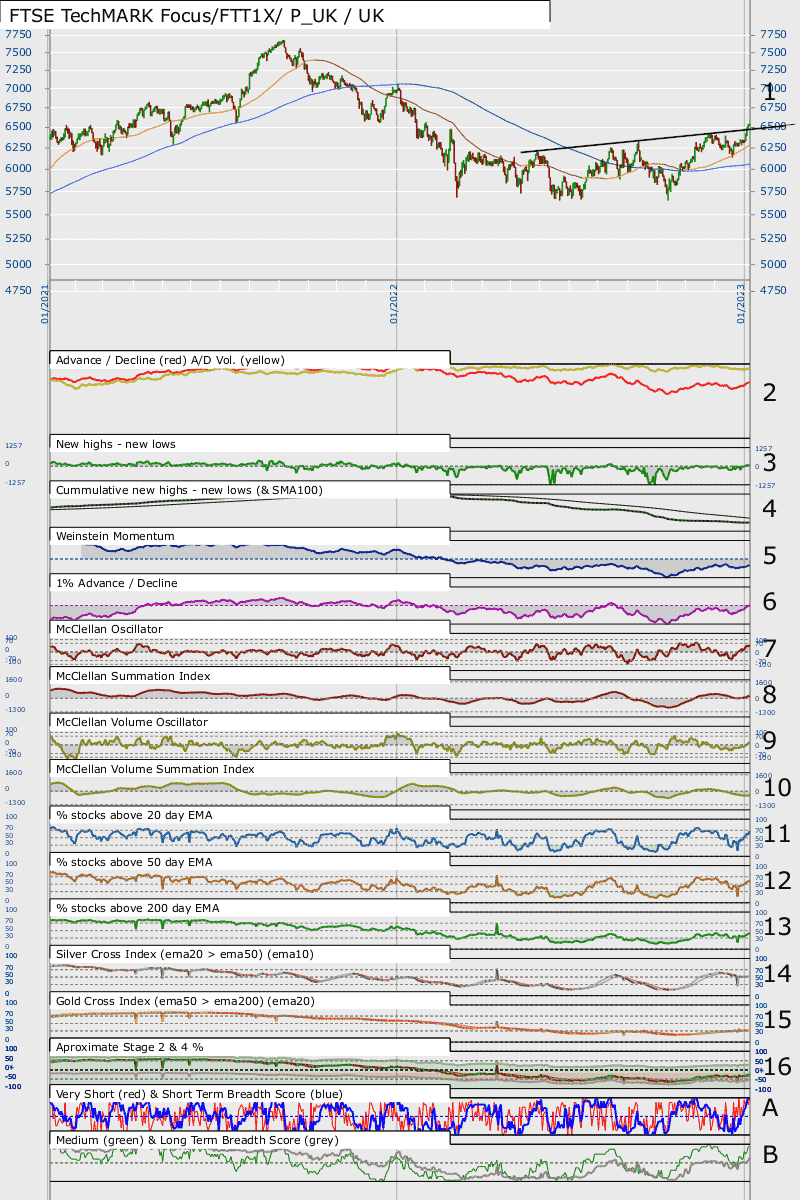The width and height of the screenshot is (800, 1200).
Task: Click the % stocks above 200 day EMA label
Action: (x=138, y=908)
